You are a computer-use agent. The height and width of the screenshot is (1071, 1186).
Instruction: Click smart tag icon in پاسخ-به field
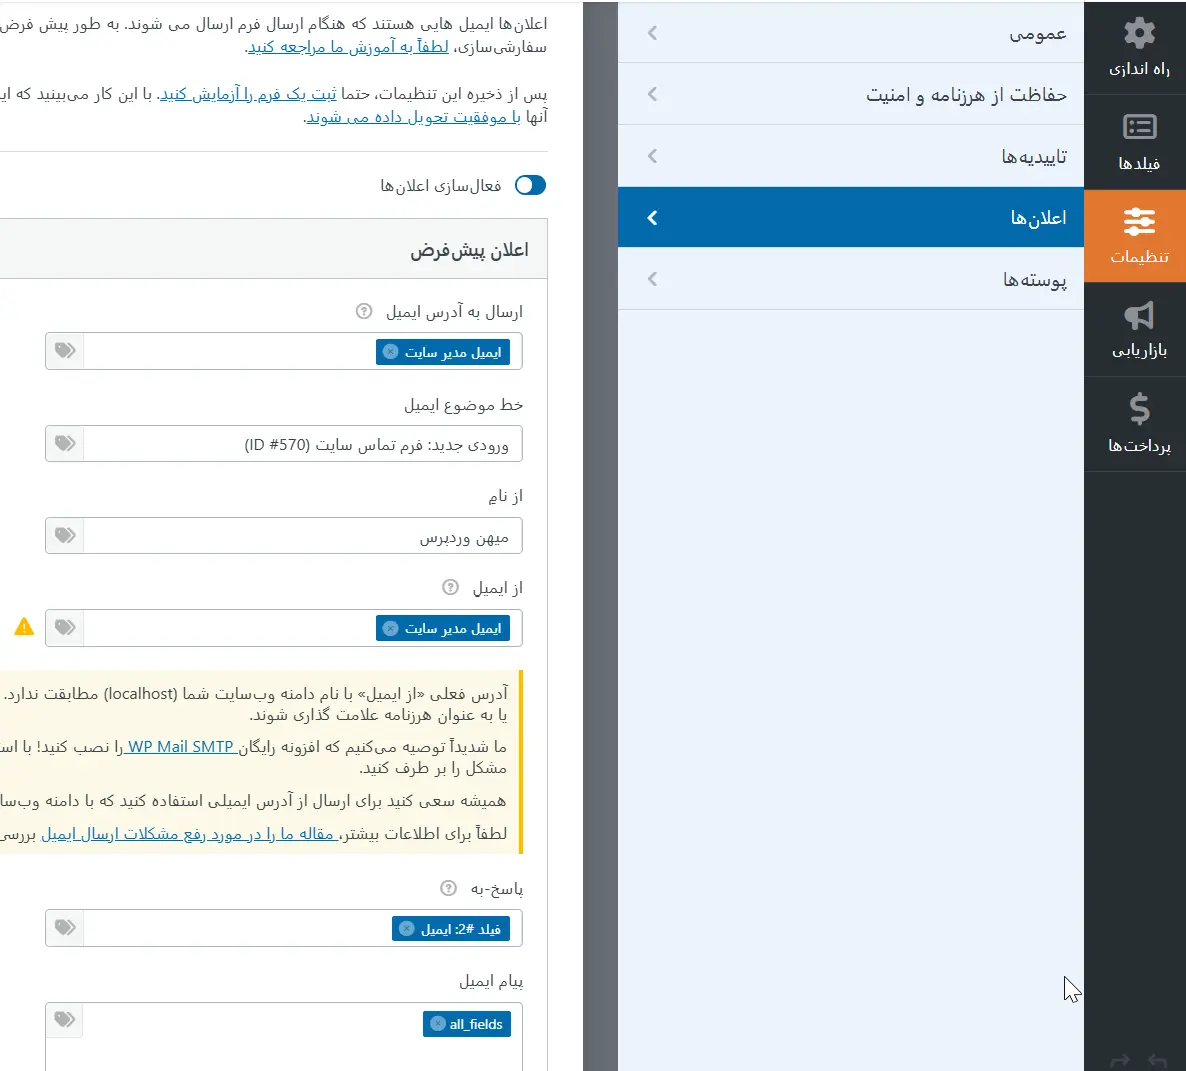(x=65, y=927)
